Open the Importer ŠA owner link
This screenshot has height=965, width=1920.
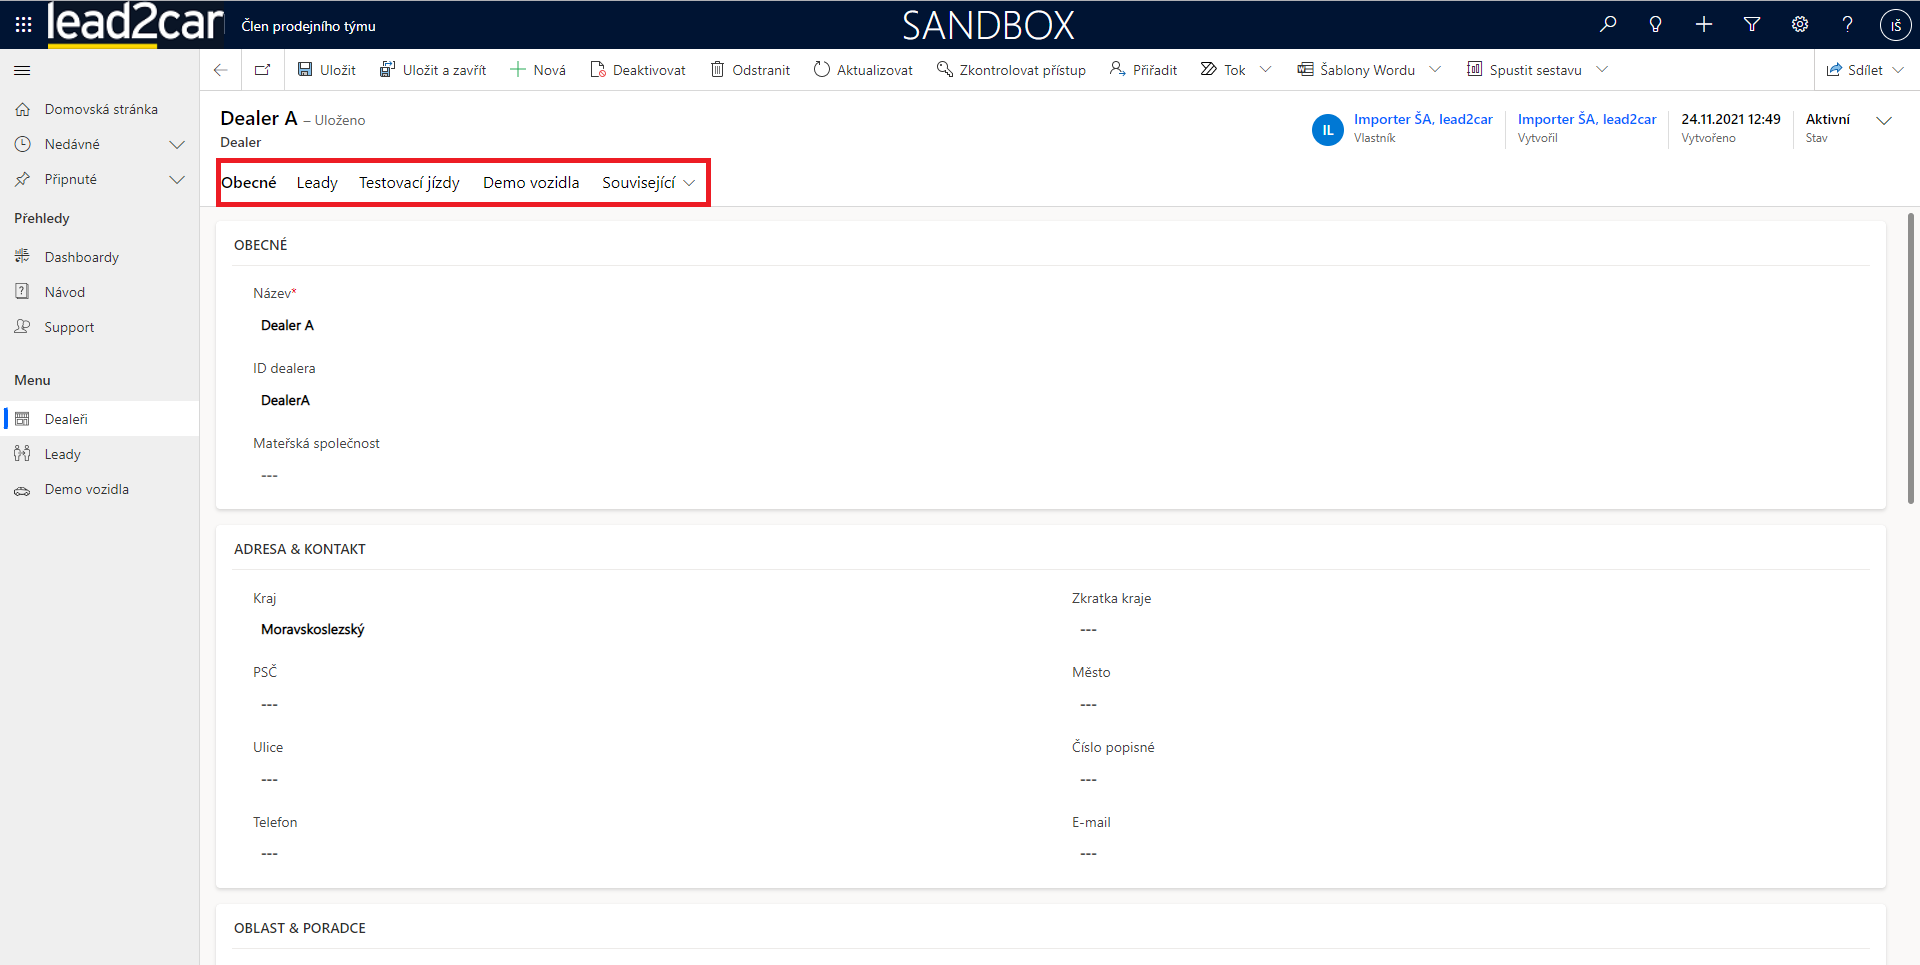coord(1422,119)
